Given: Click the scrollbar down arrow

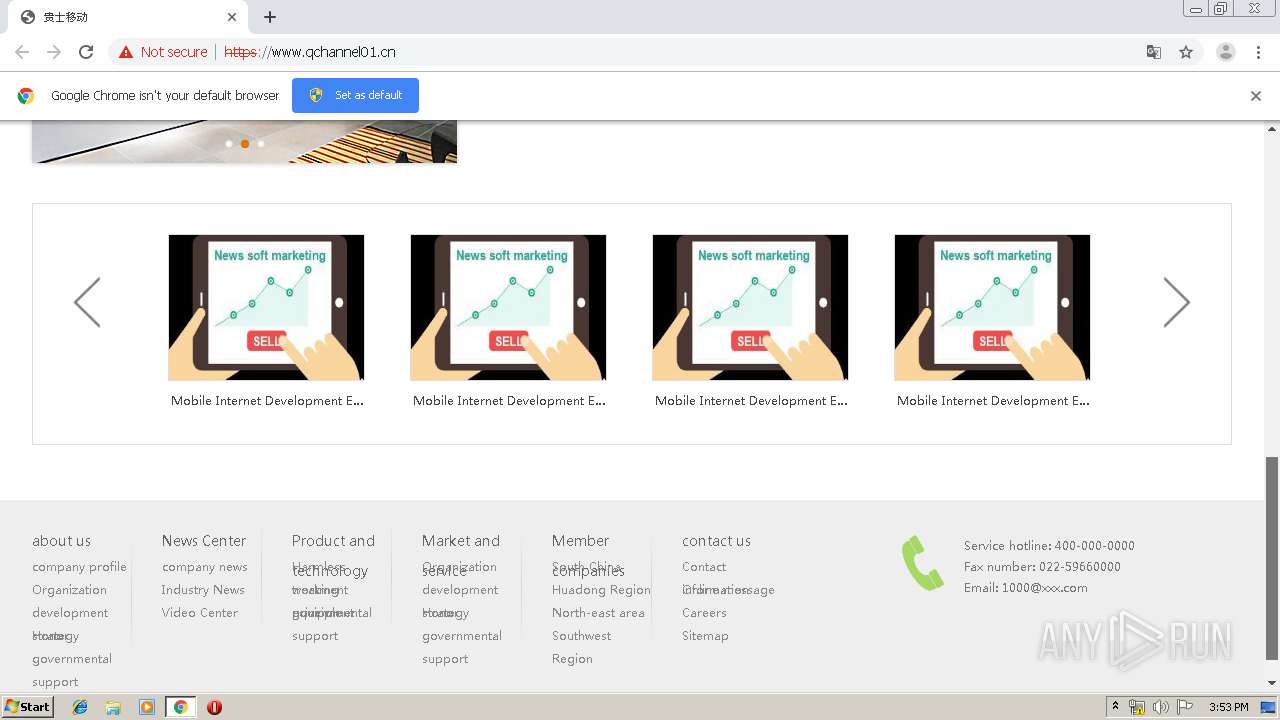Looking at the screenshot, I should pyautogui.click(x=1272, y=683).
